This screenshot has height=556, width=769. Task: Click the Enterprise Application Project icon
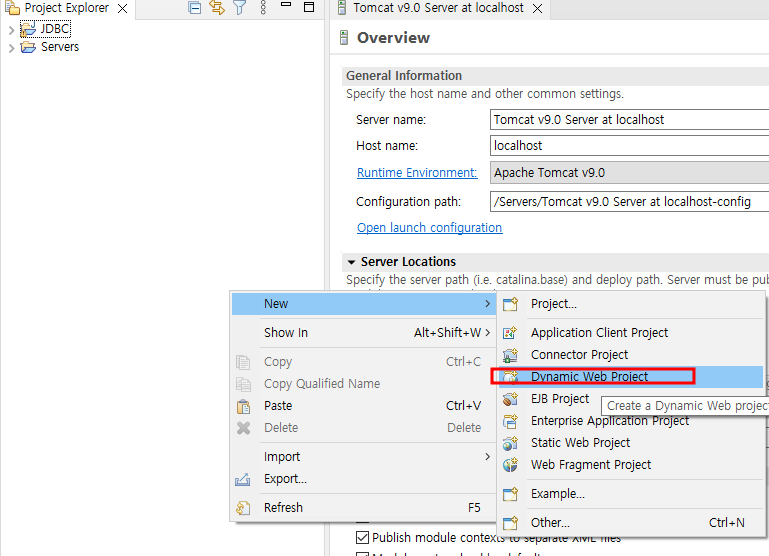tap(511, 421)
